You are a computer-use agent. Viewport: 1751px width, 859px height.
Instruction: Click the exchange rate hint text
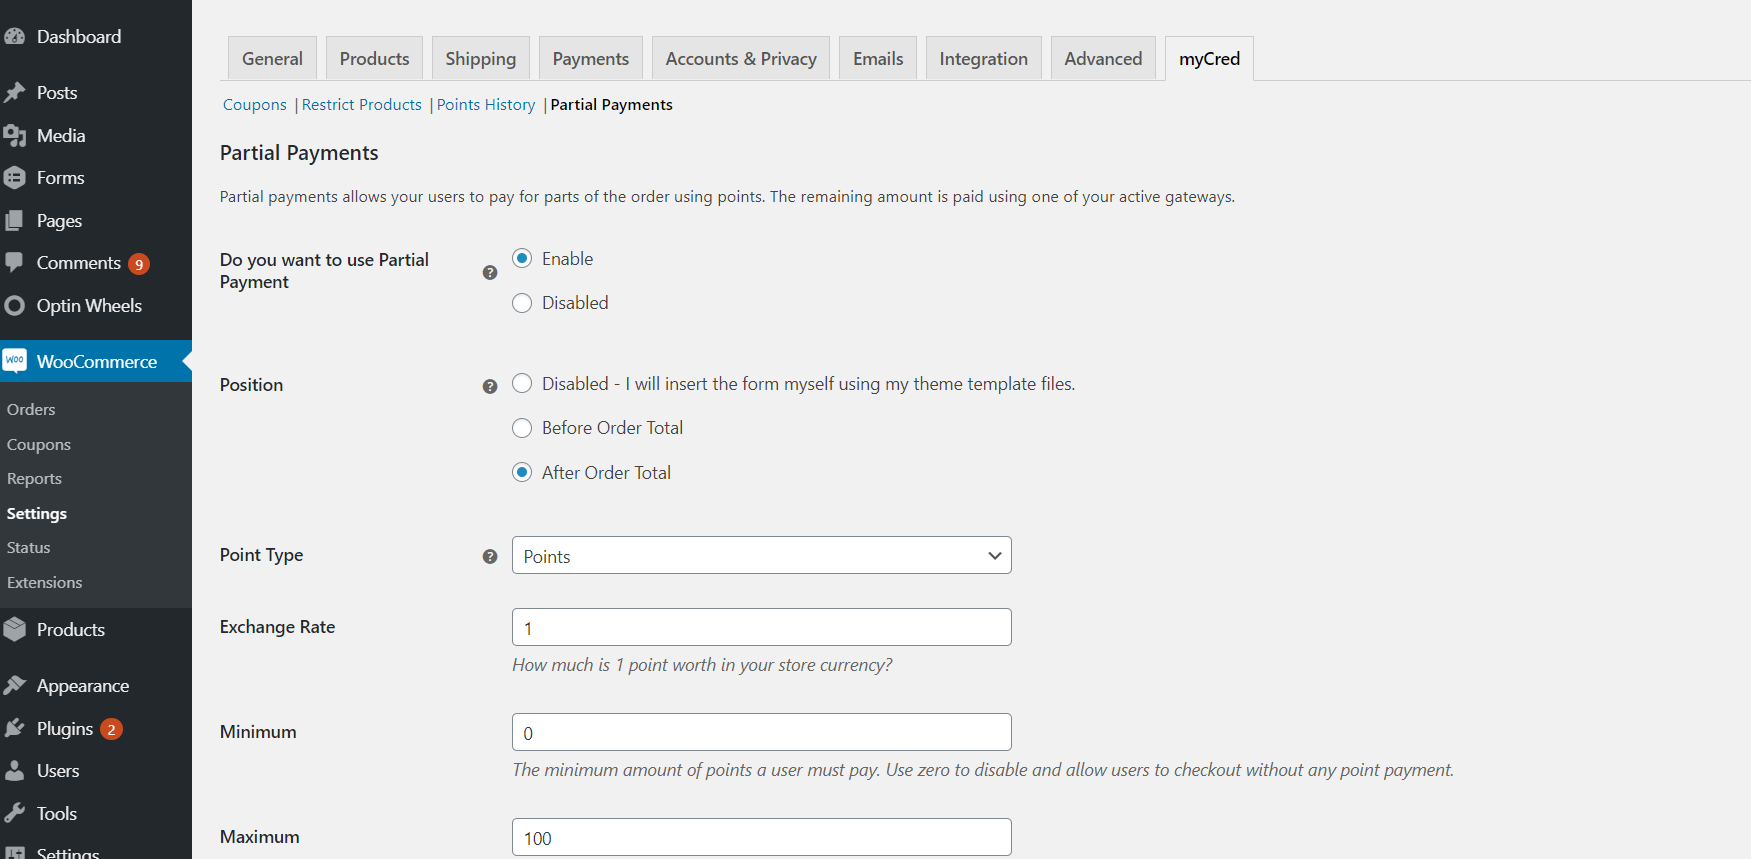click(702, 665)
